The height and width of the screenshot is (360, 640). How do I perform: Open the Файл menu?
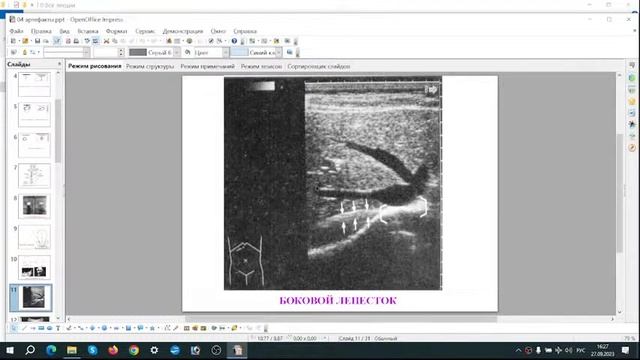click(x=16, y=31)
